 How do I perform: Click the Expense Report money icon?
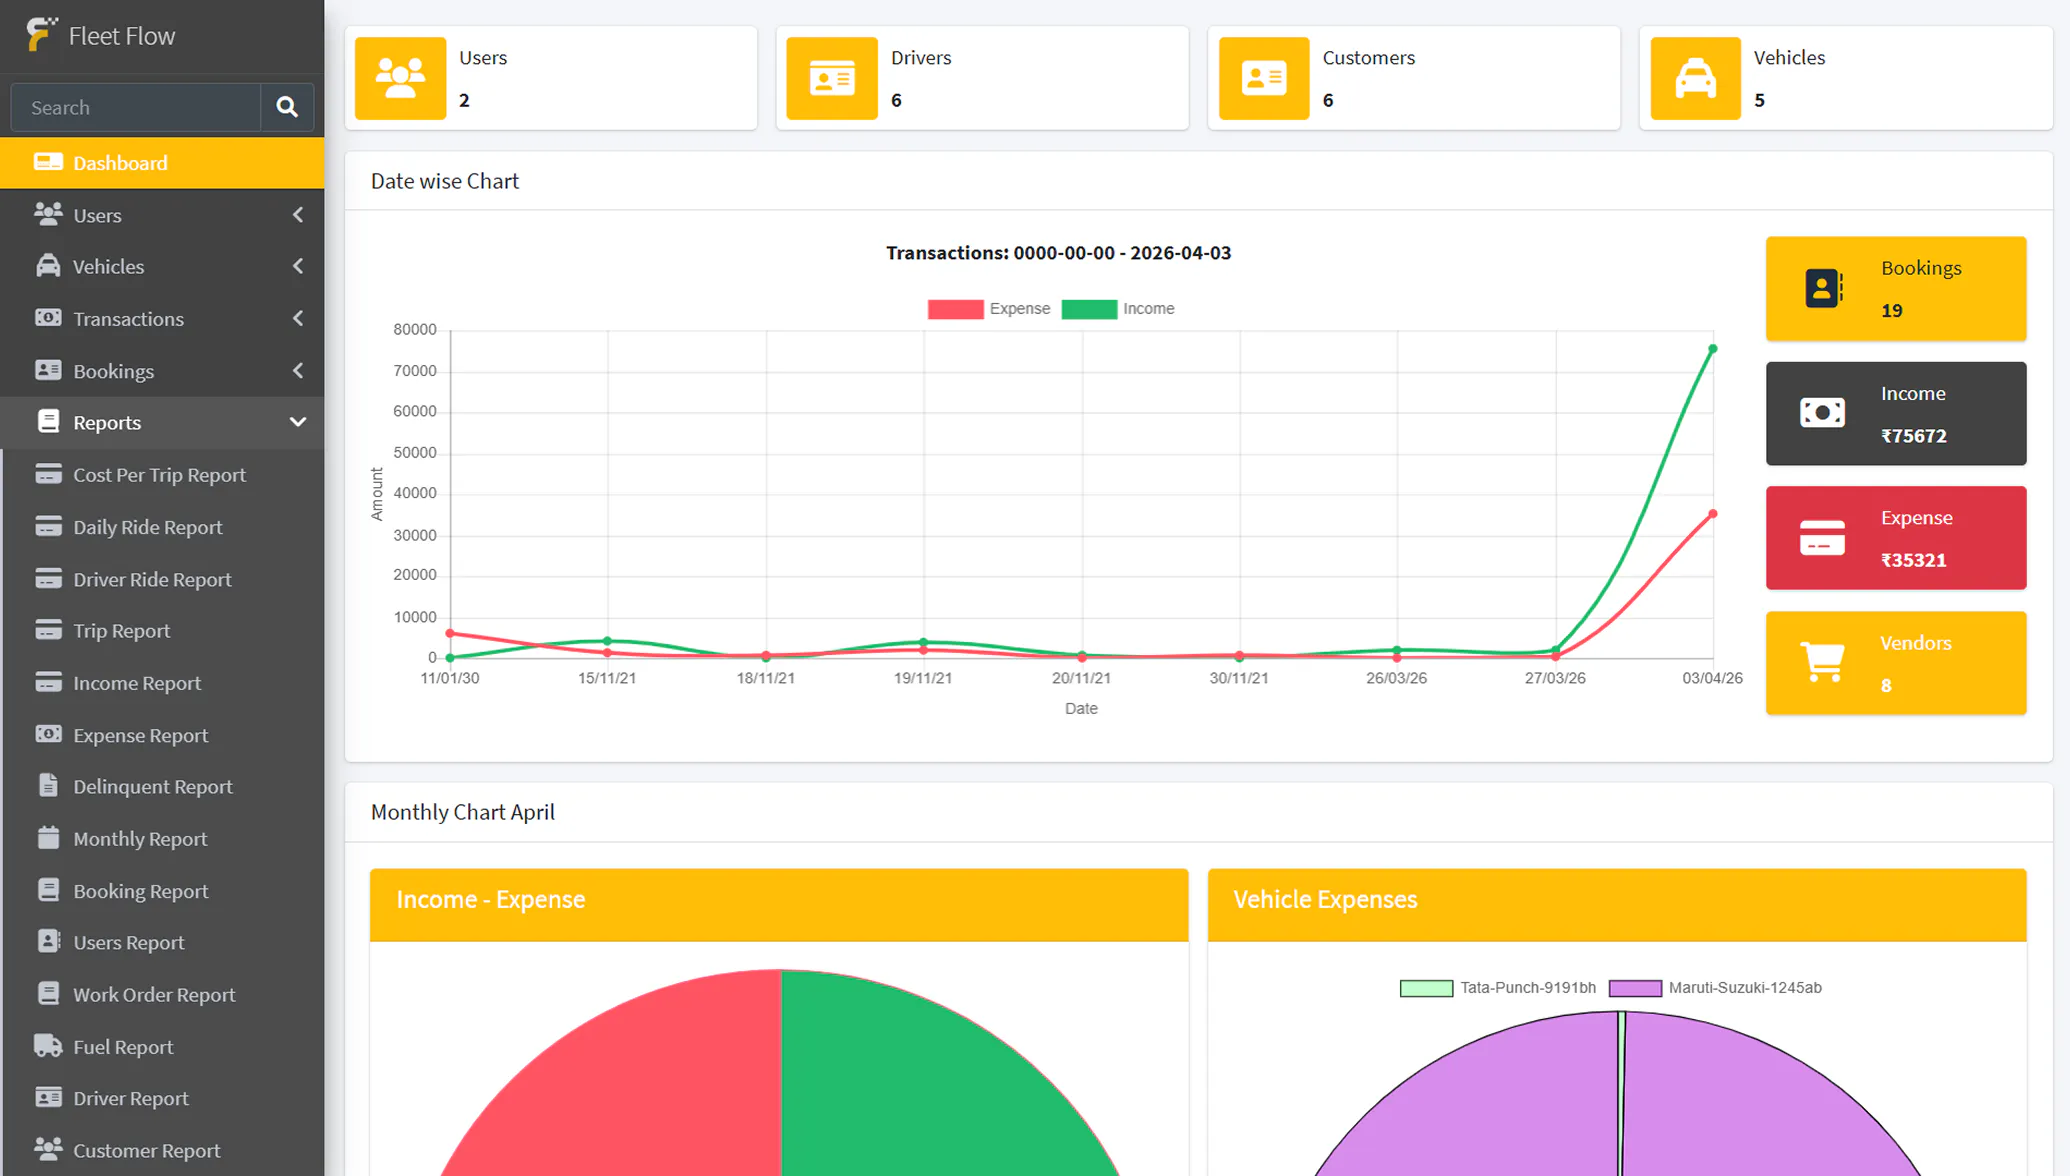[48, 734]
